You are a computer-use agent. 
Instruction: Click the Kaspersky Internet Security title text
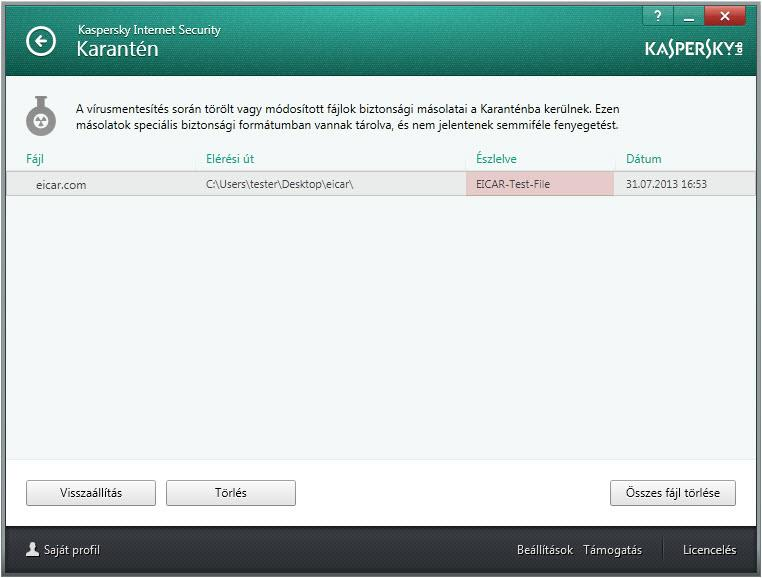[x=149, y=30]
